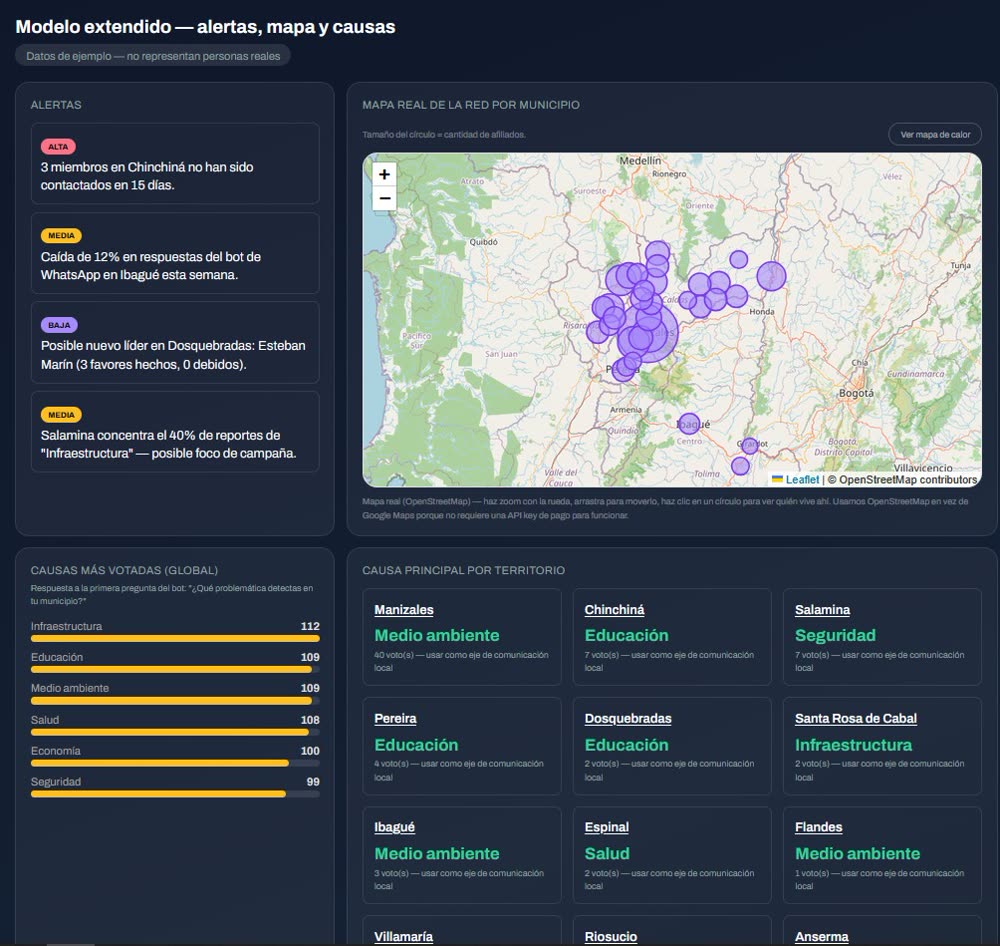Image resolution: width=1000 pixels, height=946 pixels.
Task: Select the BAJA alert about Dosquebradas leader
Action: pos(175,343)
